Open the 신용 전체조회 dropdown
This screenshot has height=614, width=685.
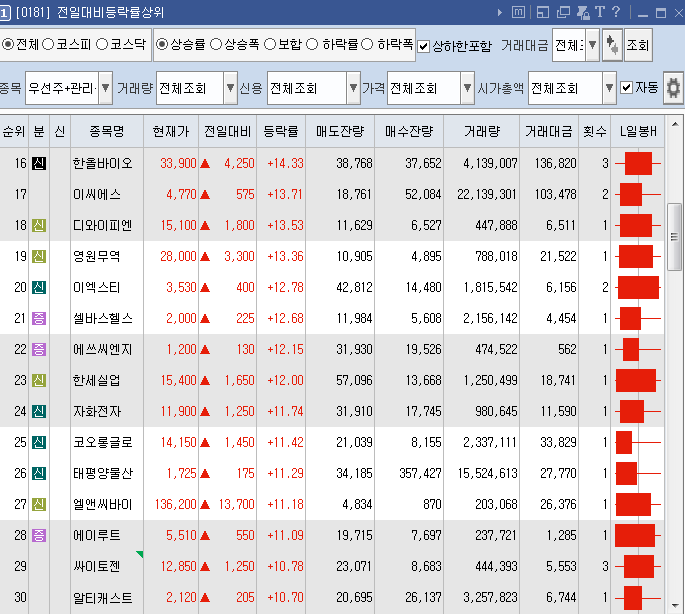(x=353, y=88)
